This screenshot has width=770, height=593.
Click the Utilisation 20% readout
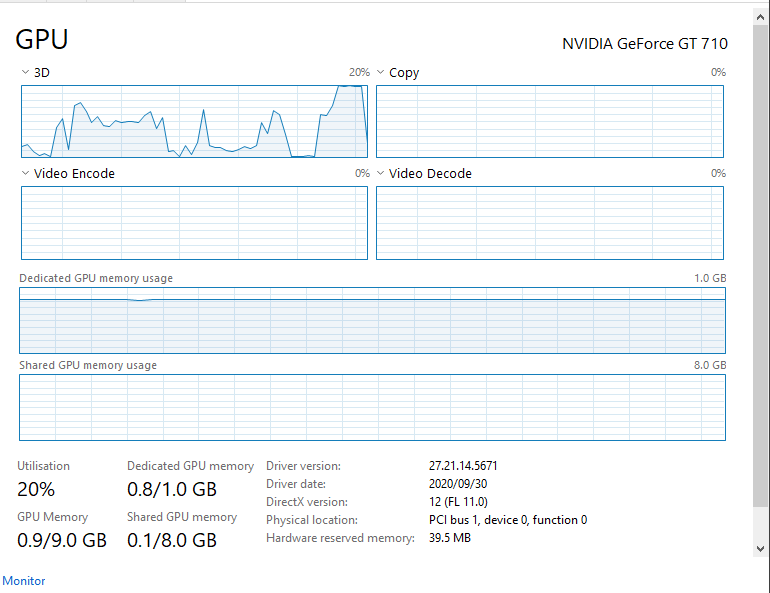[36, 489]
